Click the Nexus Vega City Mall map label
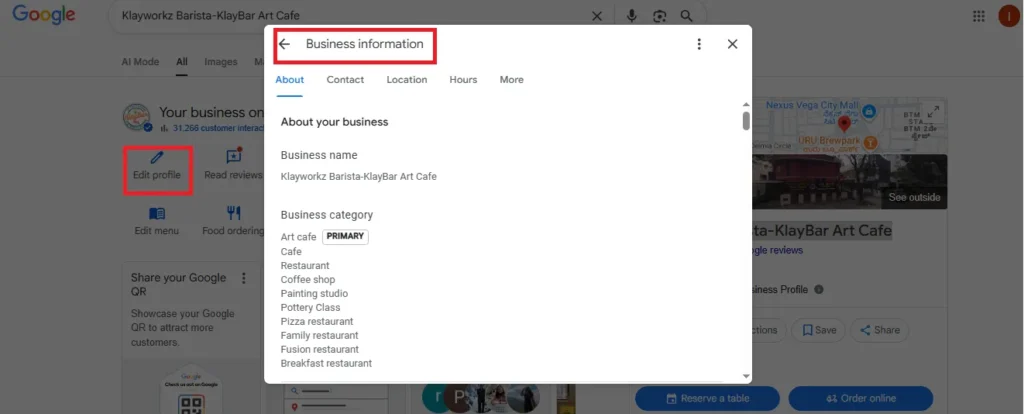This screenshot has width=1024, height=414. tap(812, 104)
